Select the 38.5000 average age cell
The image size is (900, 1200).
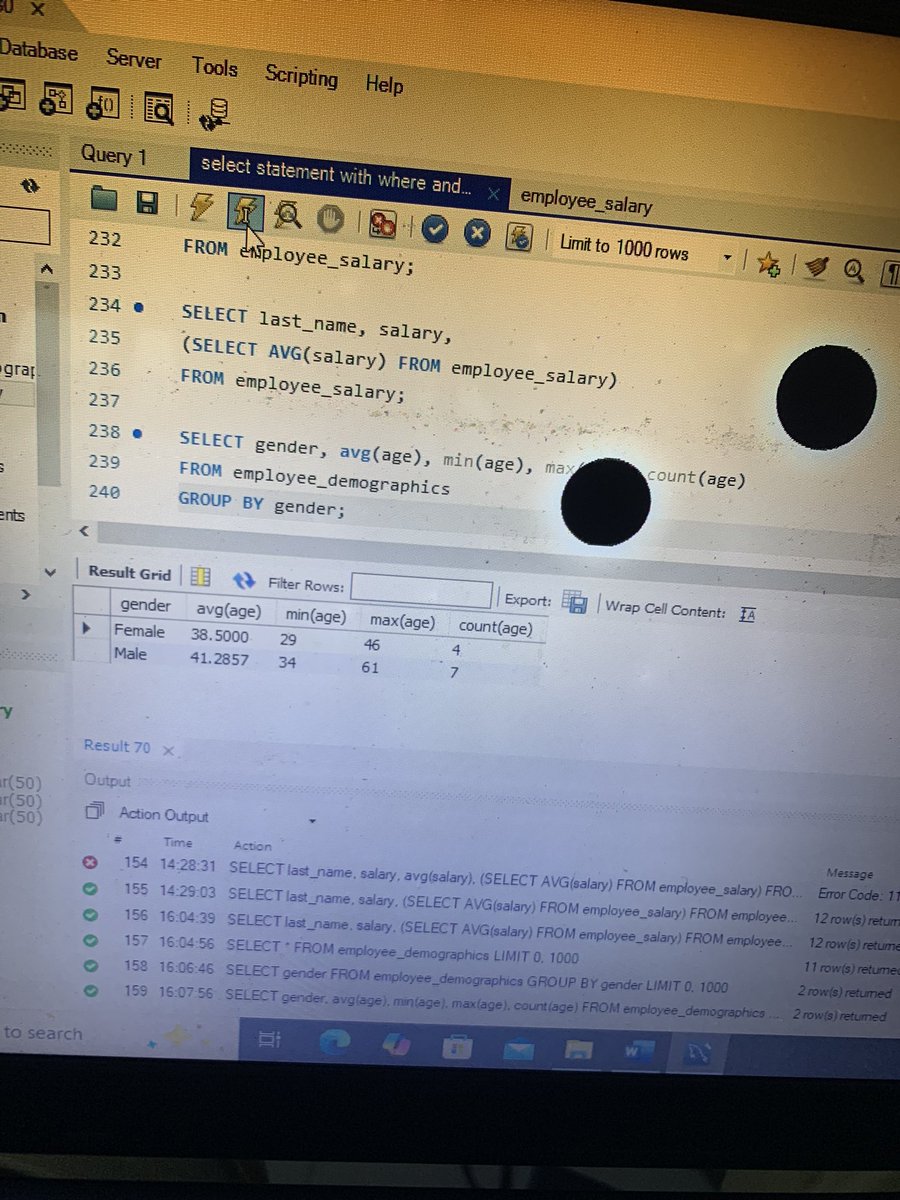pos(220,635)
